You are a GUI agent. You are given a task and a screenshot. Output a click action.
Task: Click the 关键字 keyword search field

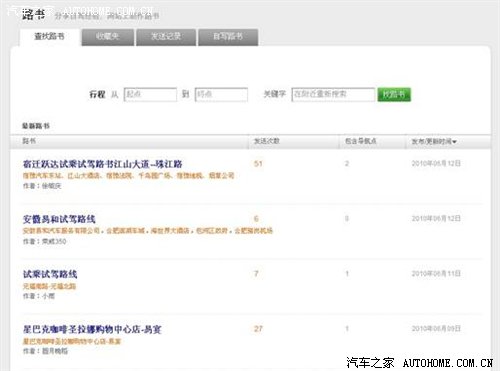pos(333,94)
